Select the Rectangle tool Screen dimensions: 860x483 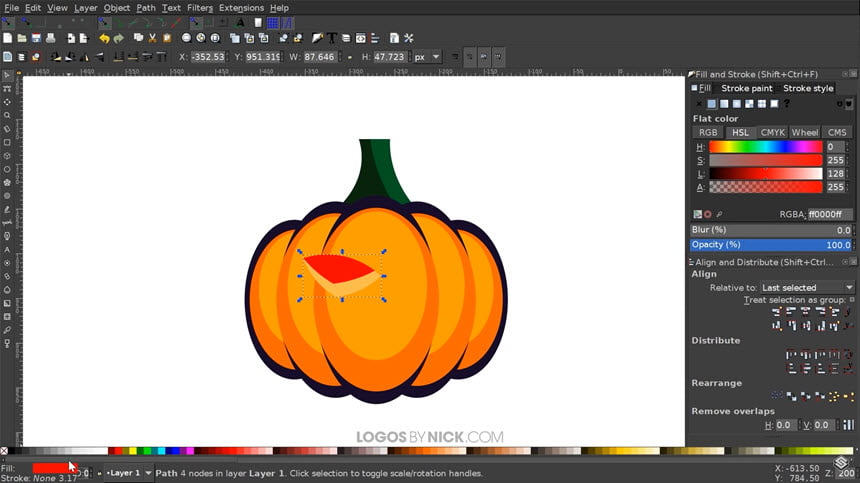[x=7, y=143]
